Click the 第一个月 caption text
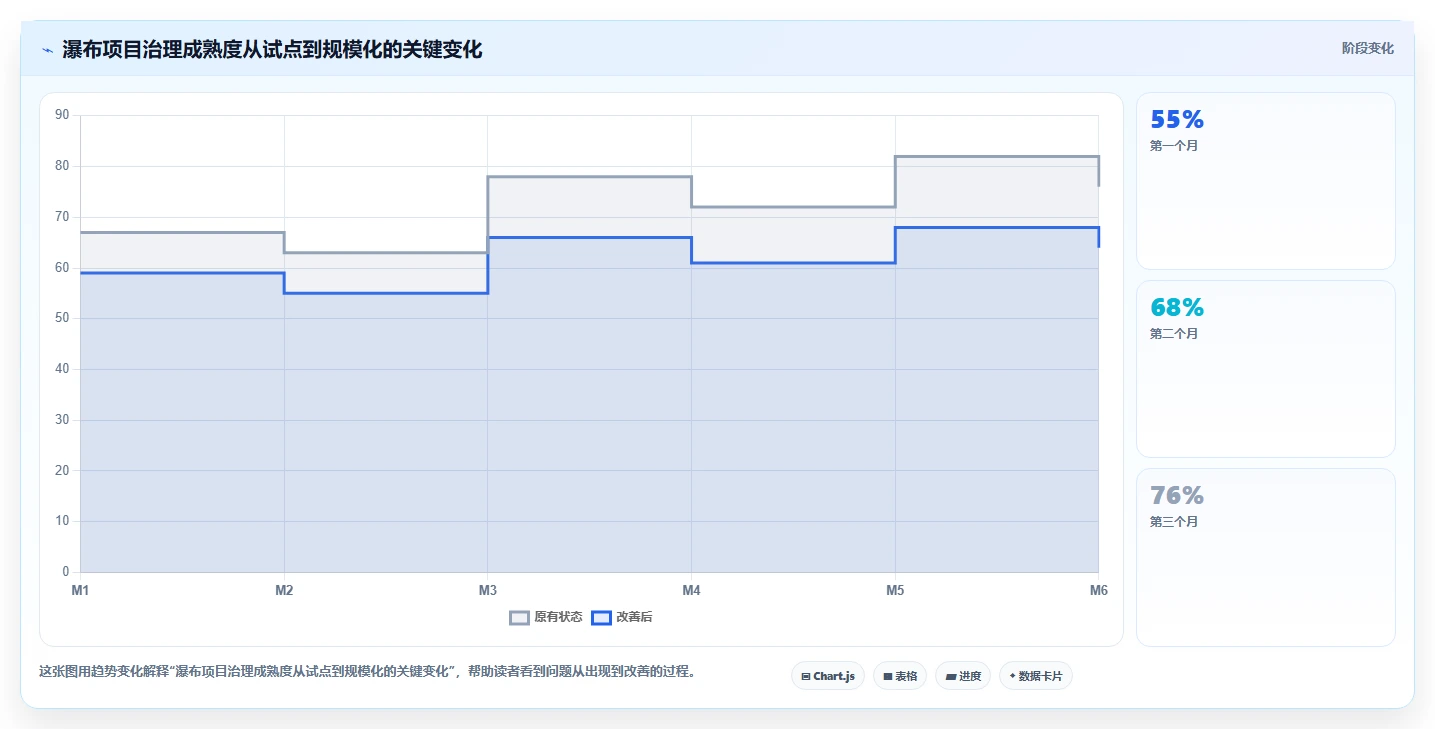This screenshot has width=1435, height=729. coord(1174,146)
